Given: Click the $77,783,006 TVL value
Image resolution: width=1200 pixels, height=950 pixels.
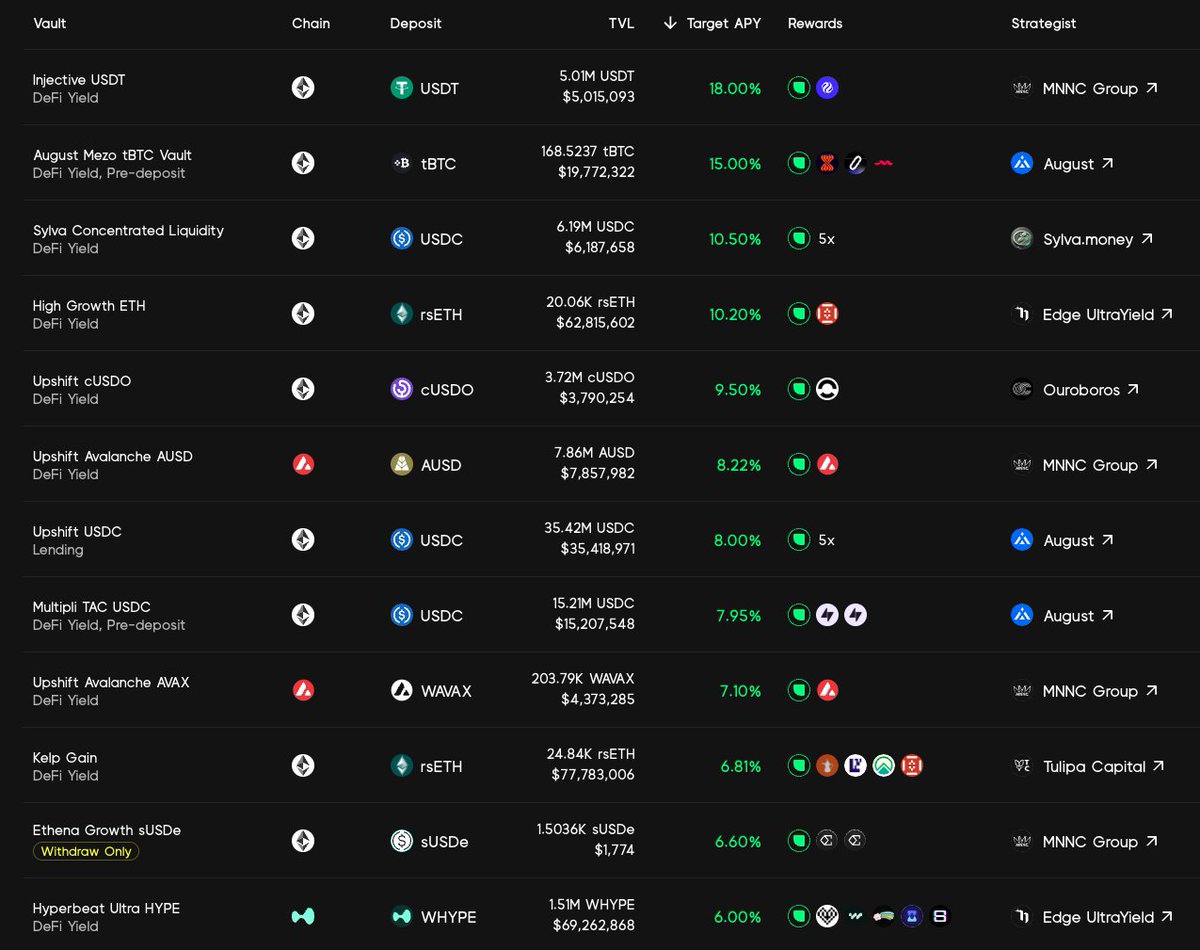Looking at the screenshot, I should [x=593, y=775].
